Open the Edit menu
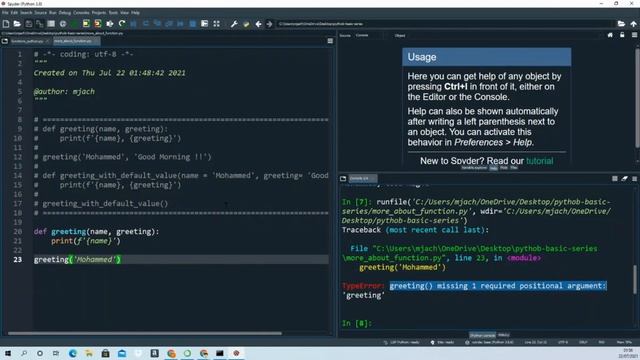Viewport: 640px width, 360px height. tap(14, 13)
